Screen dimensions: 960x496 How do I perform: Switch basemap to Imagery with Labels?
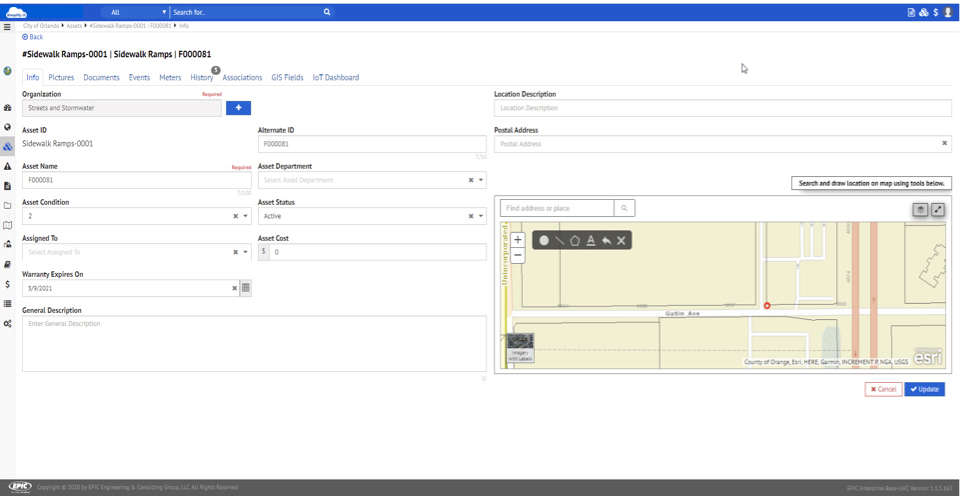[x=520, y=347]
